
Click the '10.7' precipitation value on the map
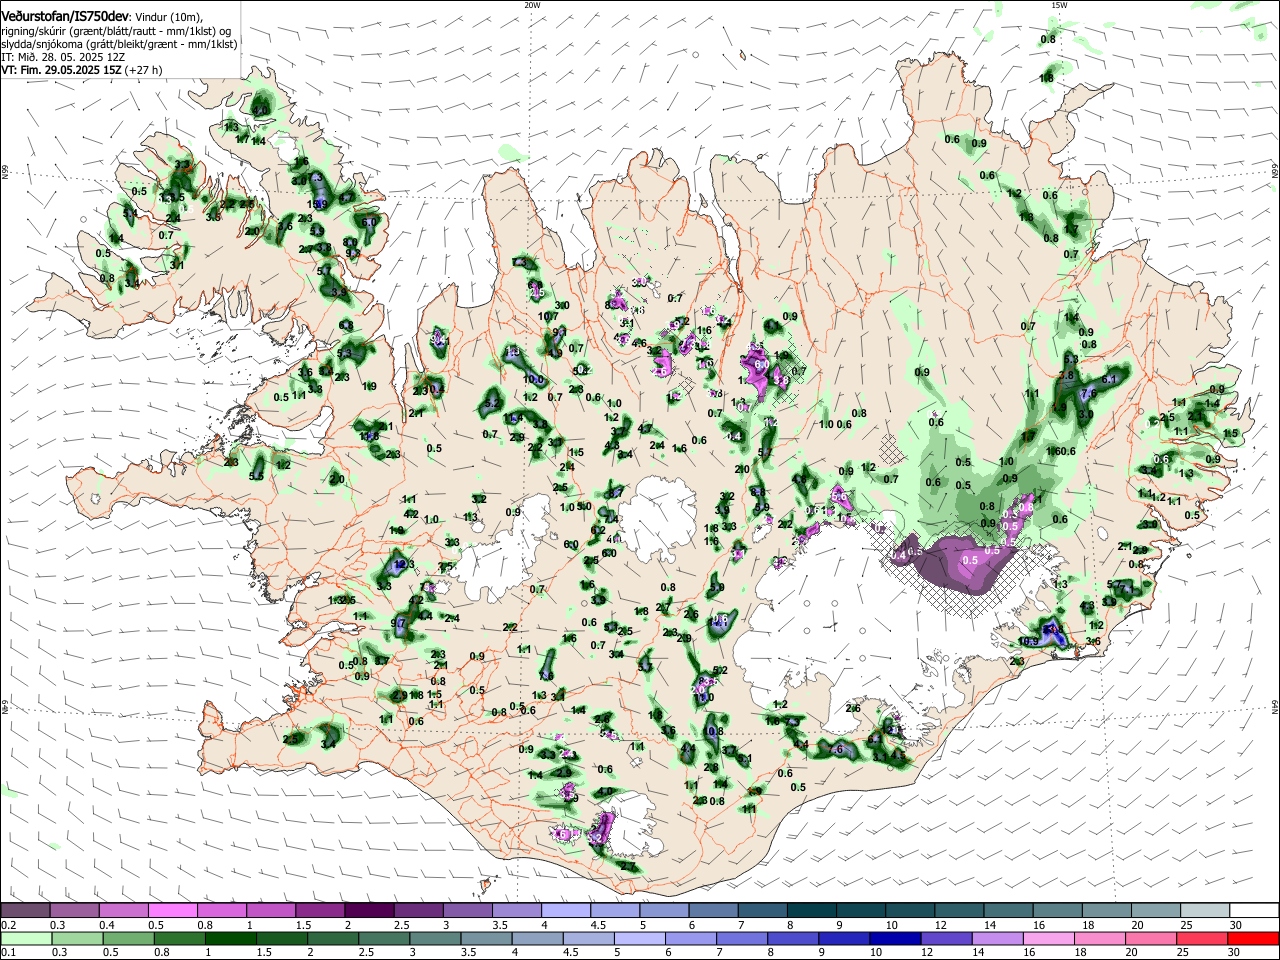point(548,317)
